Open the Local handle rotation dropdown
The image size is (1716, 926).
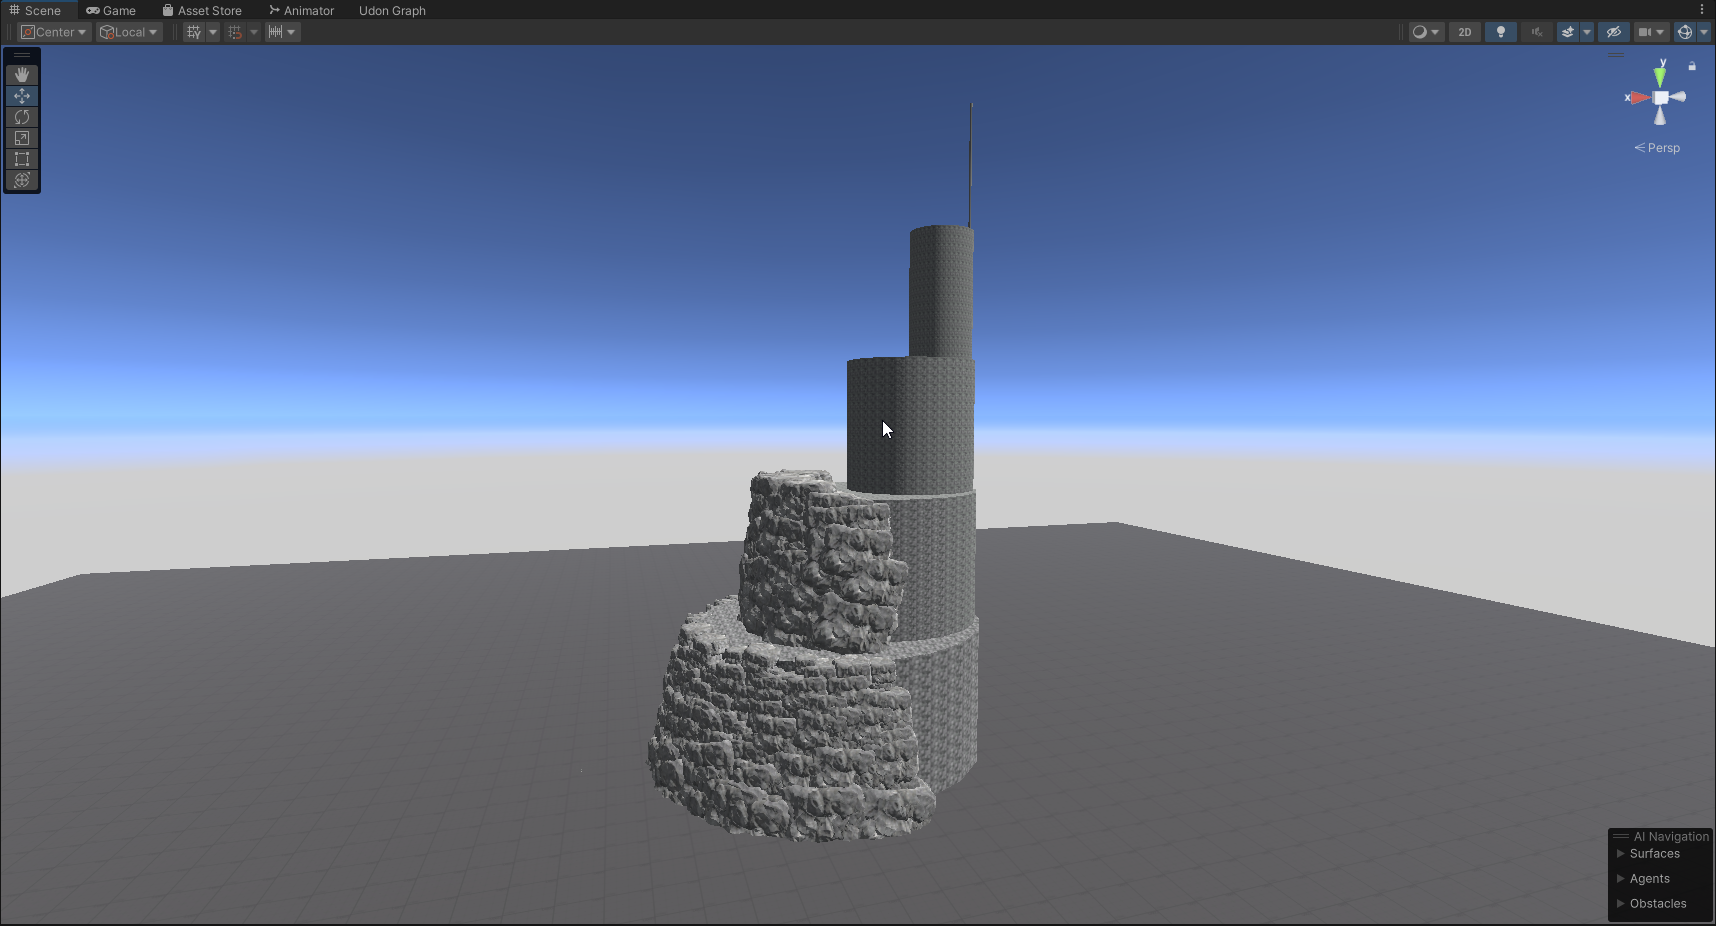[129, 32]
